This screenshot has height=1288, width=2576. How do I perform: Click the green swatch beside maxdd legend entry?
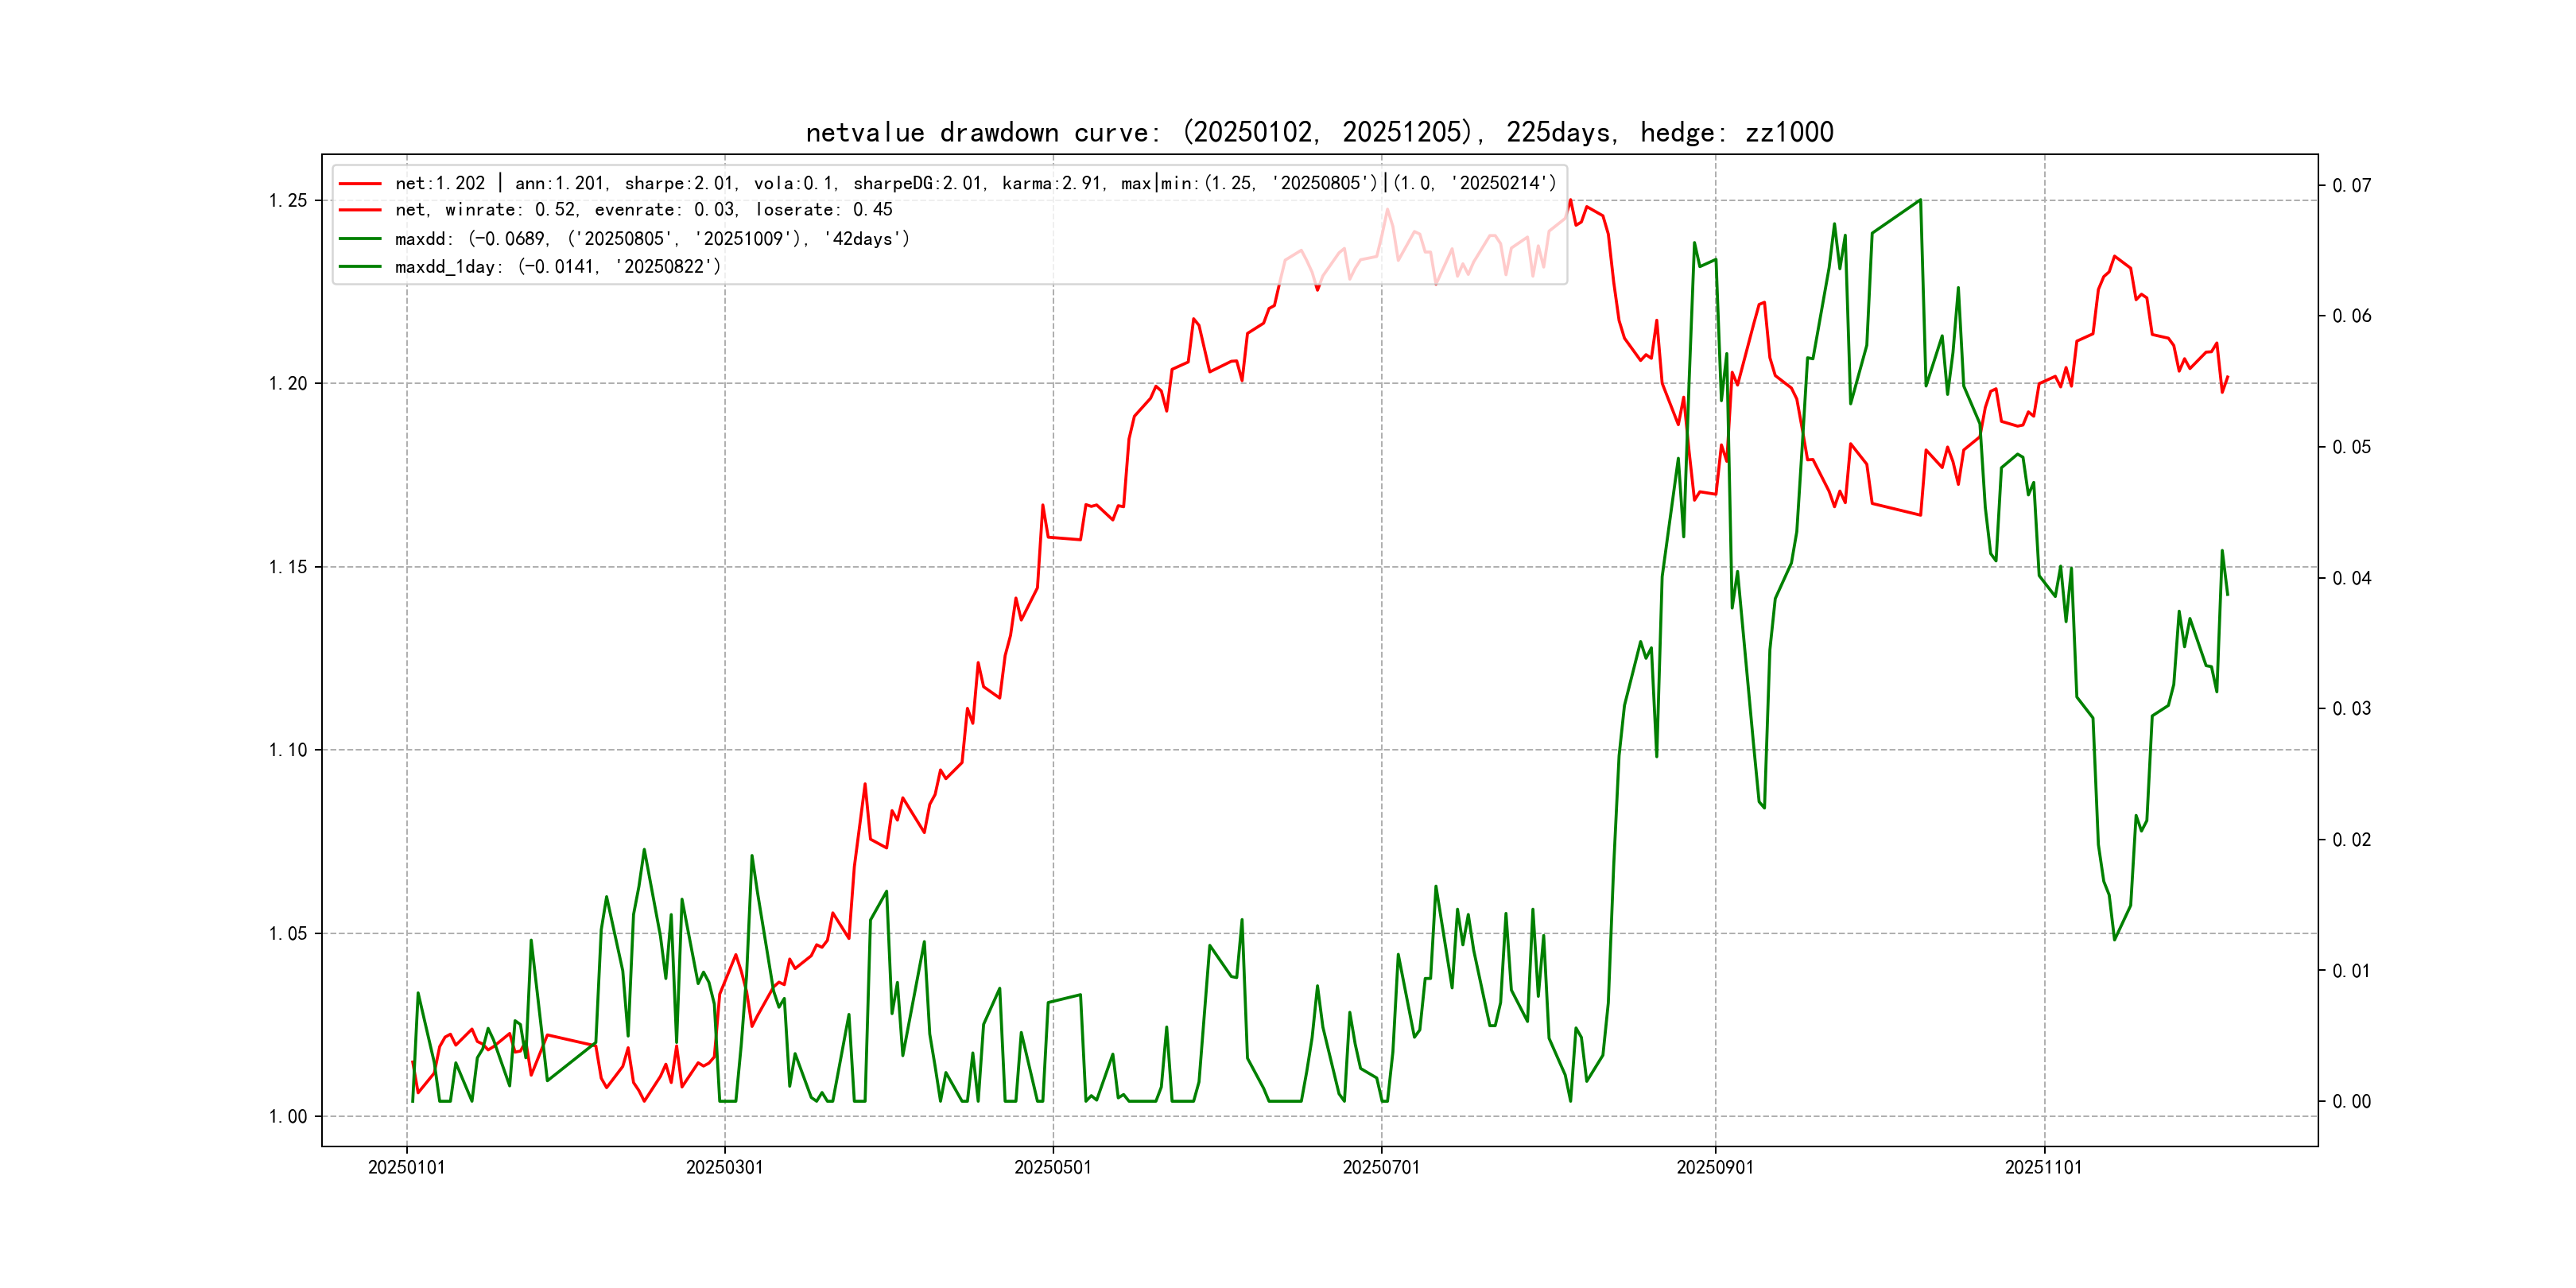(x=360, y=239)
